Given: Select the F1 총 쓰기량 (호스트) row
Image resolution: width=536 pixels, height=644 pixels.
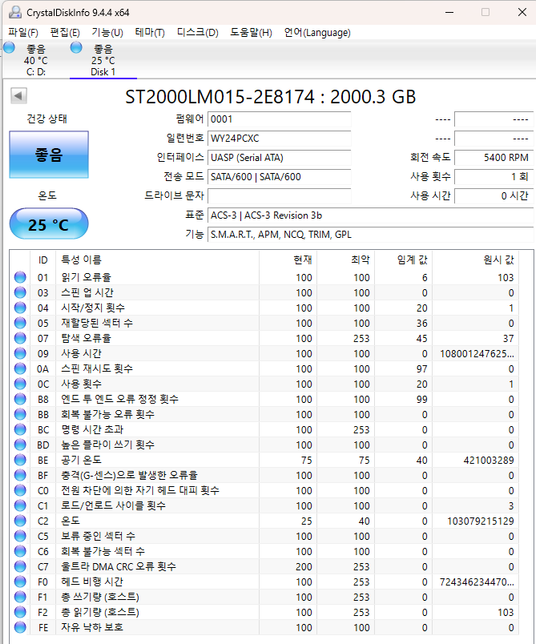Looking at the screenshot, I should click(264, 597).
